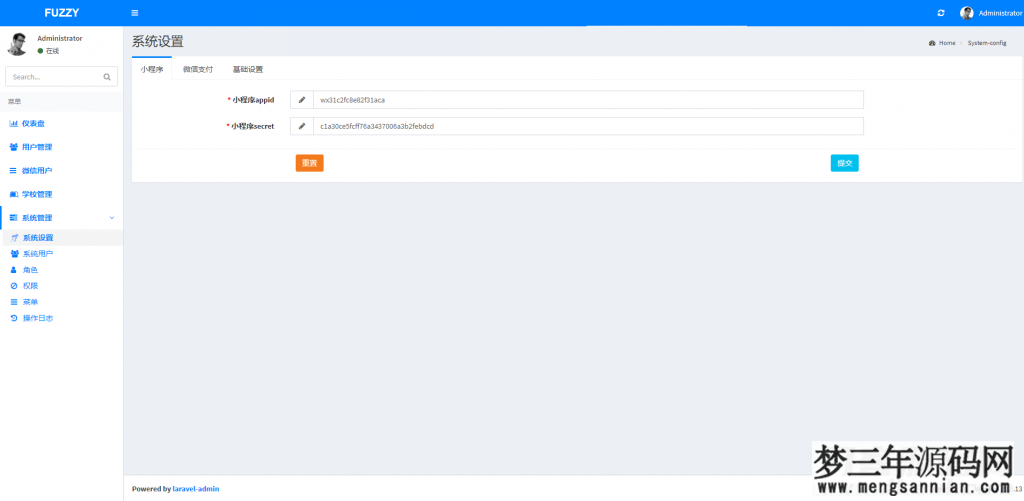Click the Home breadcrumb link
1024x501 pixels.
[x=946, y=43]
